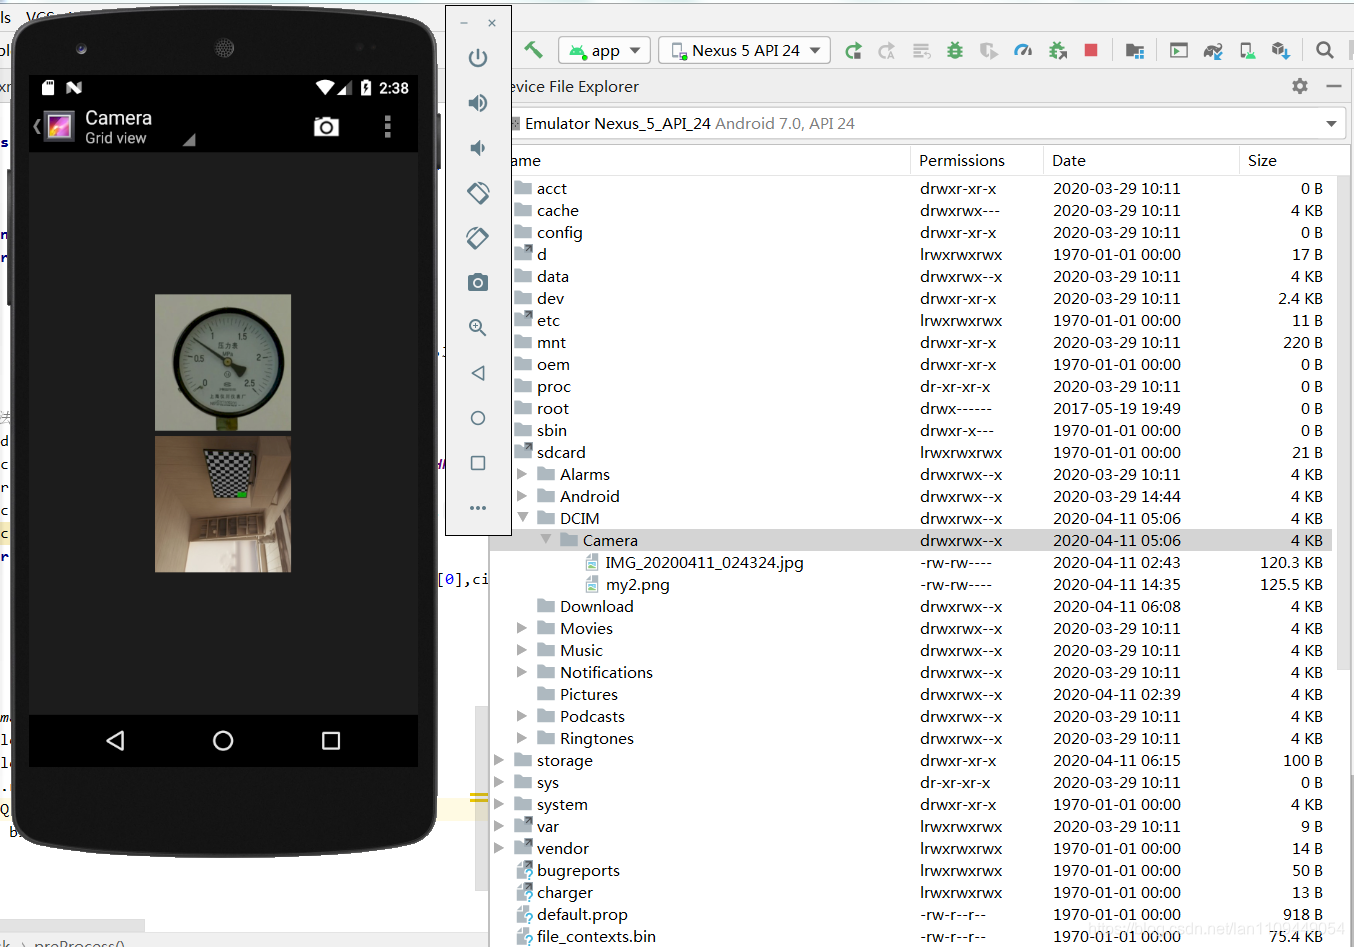This screenshot has height=947, width=1354.
Task: Tap the checkerboard ceiling photo thumbnail
Action: pyautogui.click(x=223, y=504)
